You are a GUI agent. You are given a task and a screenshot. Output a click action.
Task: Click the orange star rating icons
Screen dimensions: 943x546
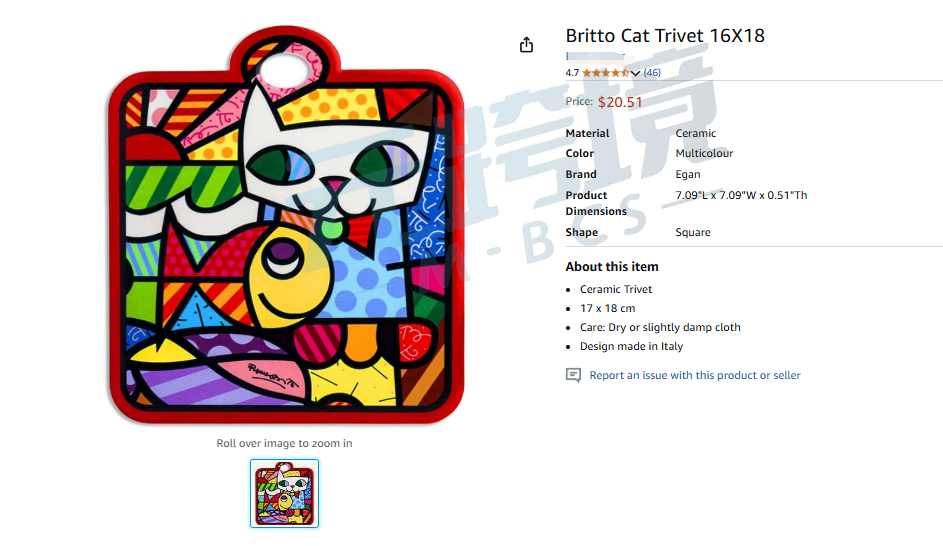point(606,73)
